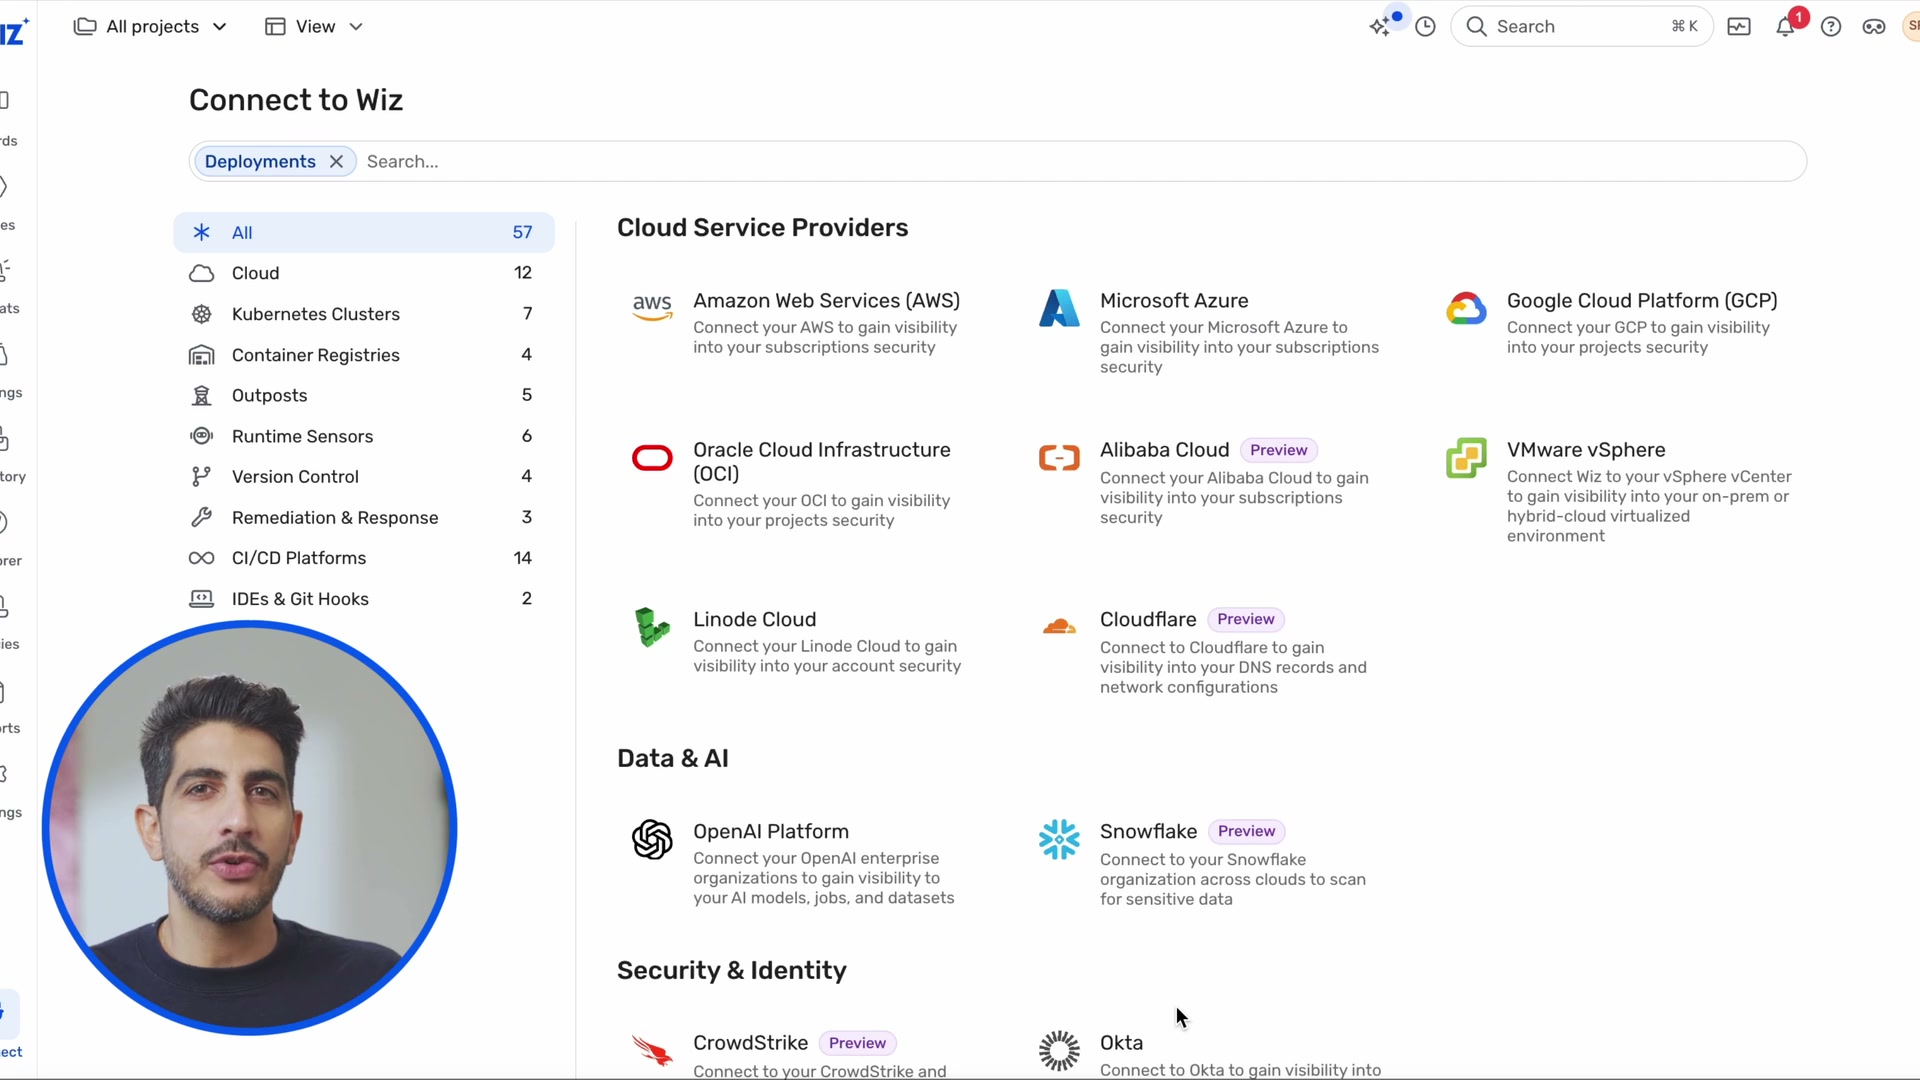
Task: Filter by Outposts category
Action: 364,396
